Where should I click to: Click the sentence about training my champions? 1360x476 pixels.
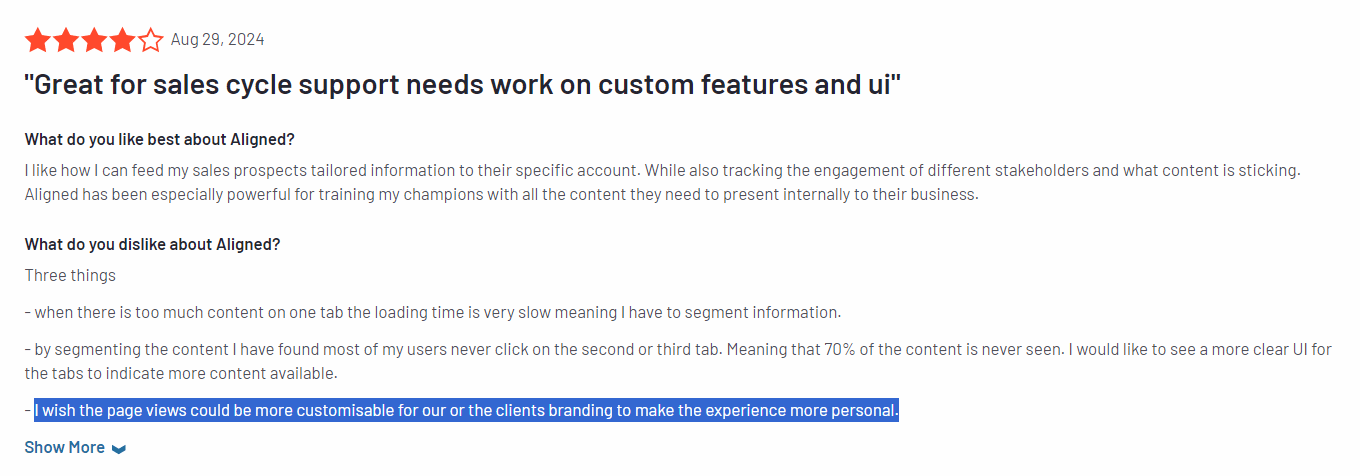point(501,194)
